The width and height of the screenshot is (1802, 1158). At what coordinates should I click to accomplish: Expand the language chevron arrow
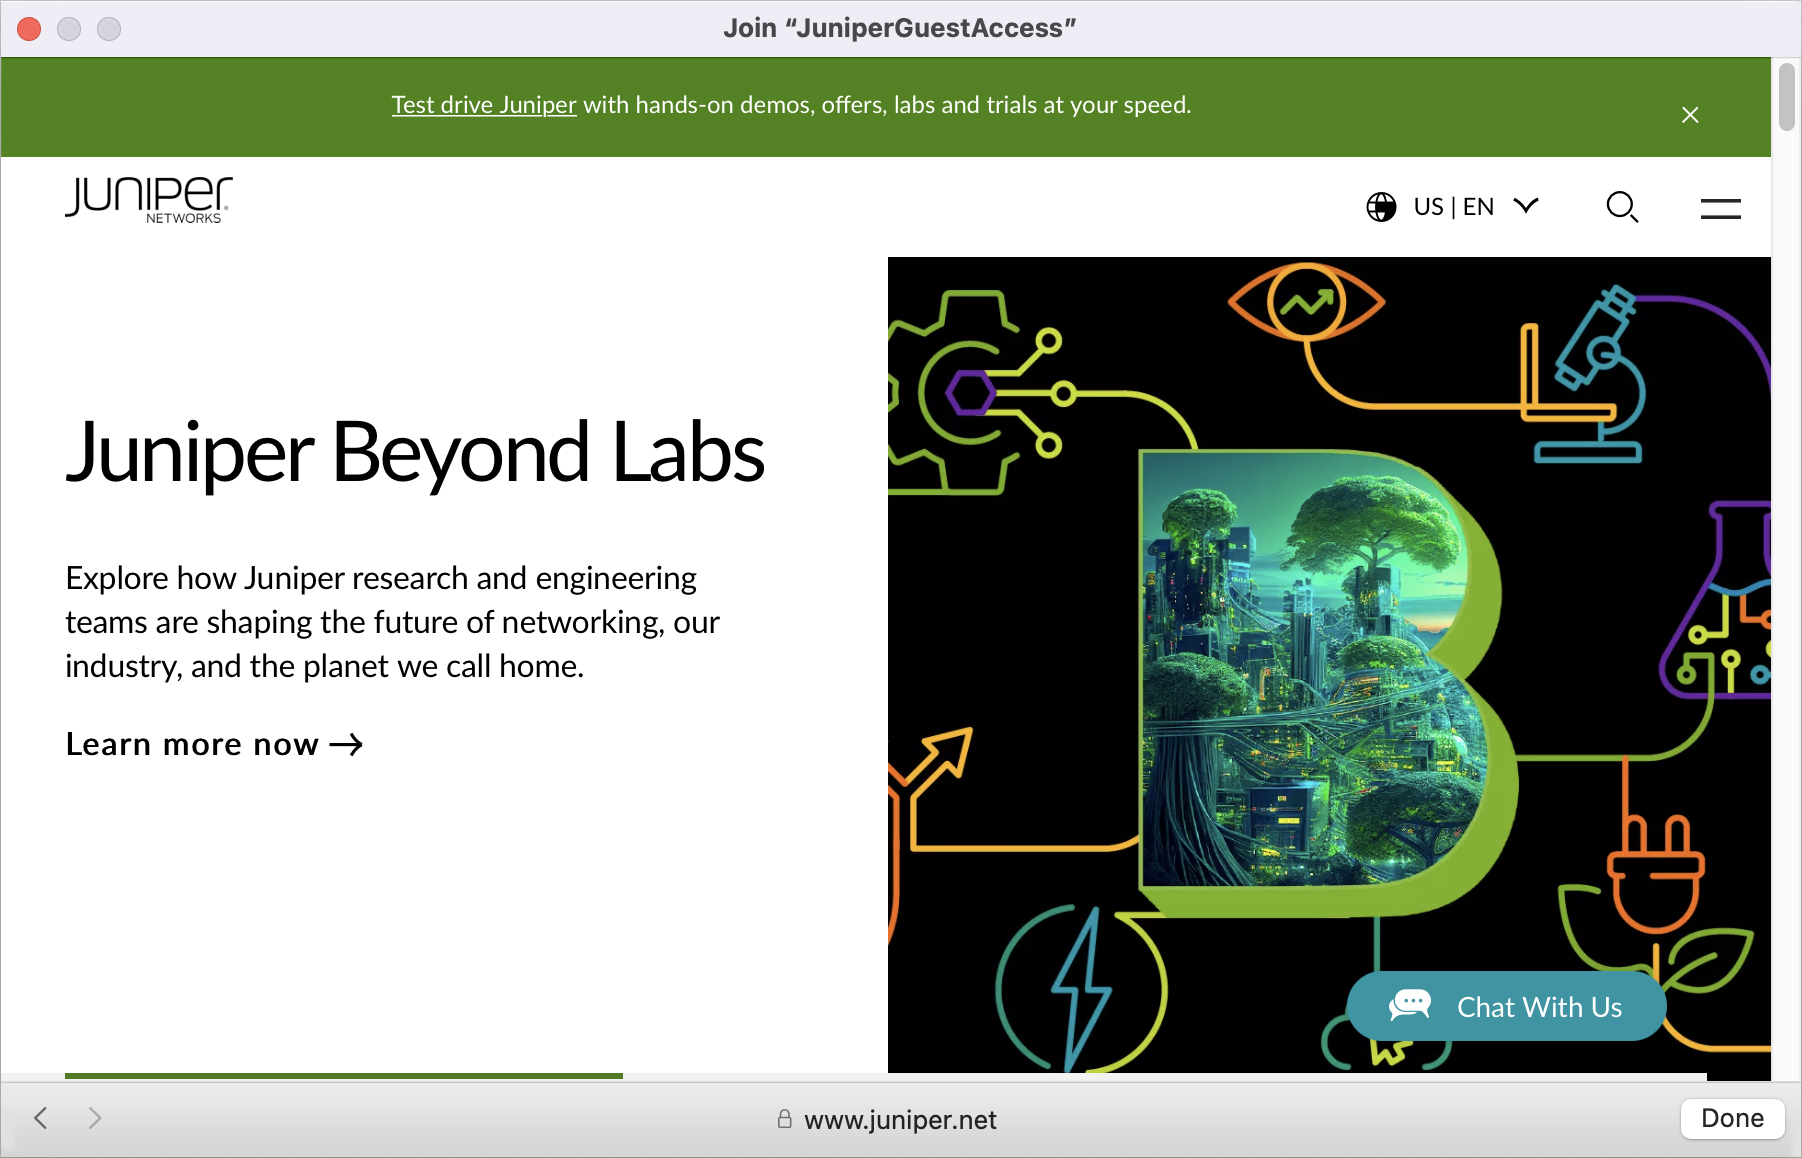point(1526,206)
